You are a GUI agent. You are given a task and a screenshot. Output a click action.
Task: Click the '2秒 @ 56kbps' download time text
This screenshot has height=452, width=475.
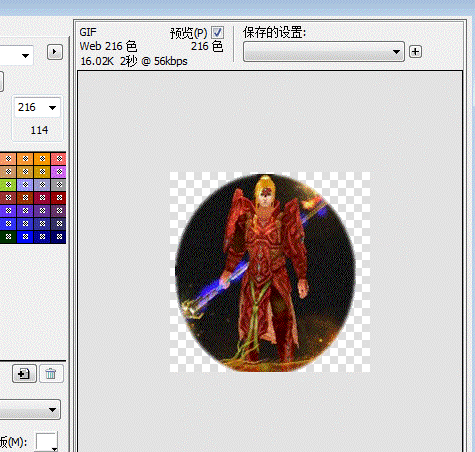(x=154, y=61)
